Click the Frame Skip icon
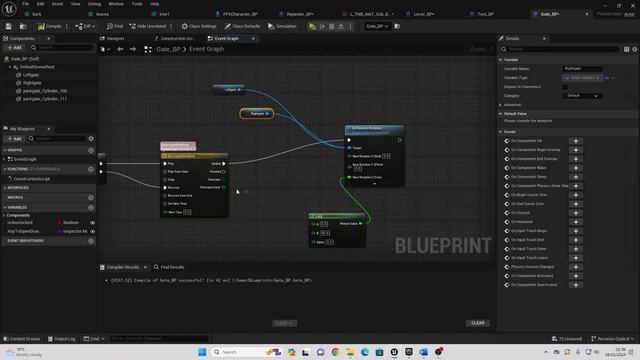Image resolution: width=640 pixels, height=360 pixels. (x=322, y=26)
